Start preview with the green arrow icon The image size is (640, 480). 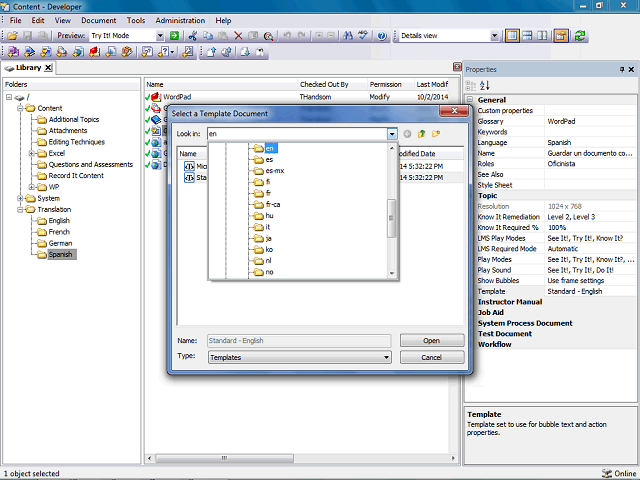[x=174, y=36]
